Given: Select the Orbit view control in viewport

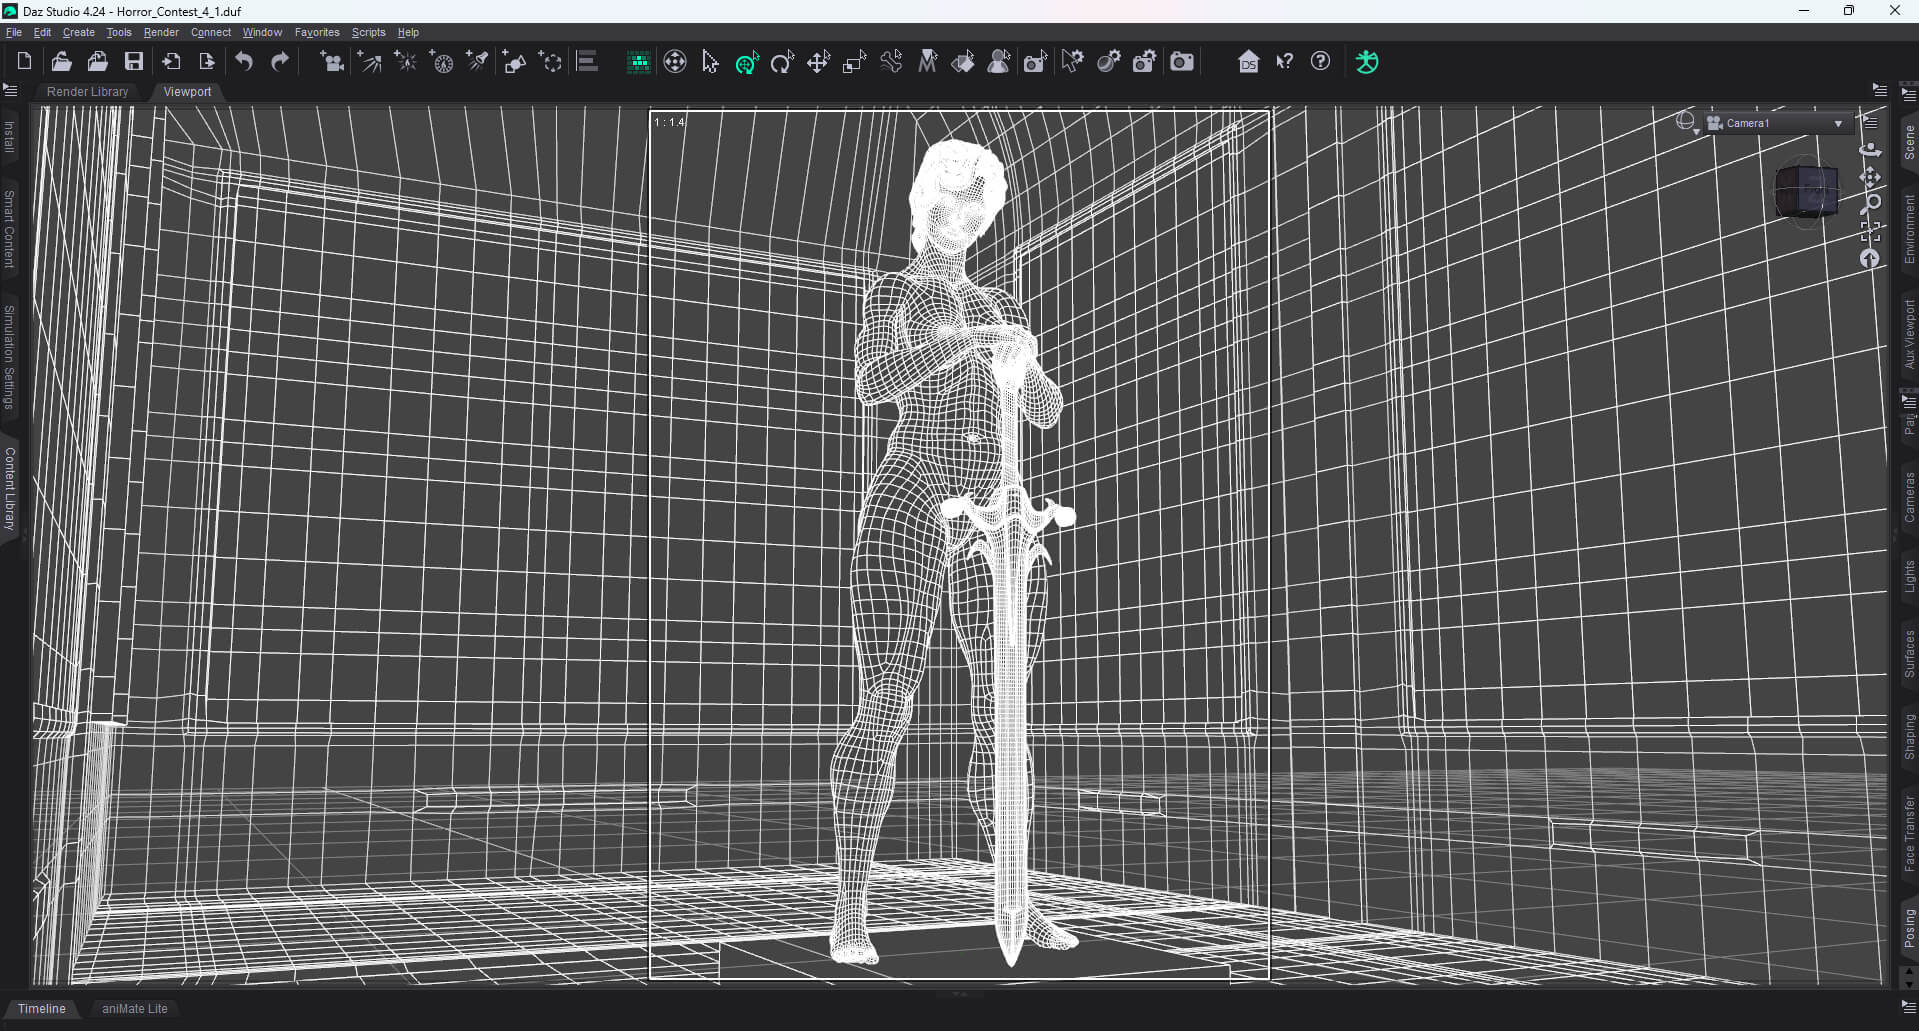Looking at the screenshot, I should 1870,149.
